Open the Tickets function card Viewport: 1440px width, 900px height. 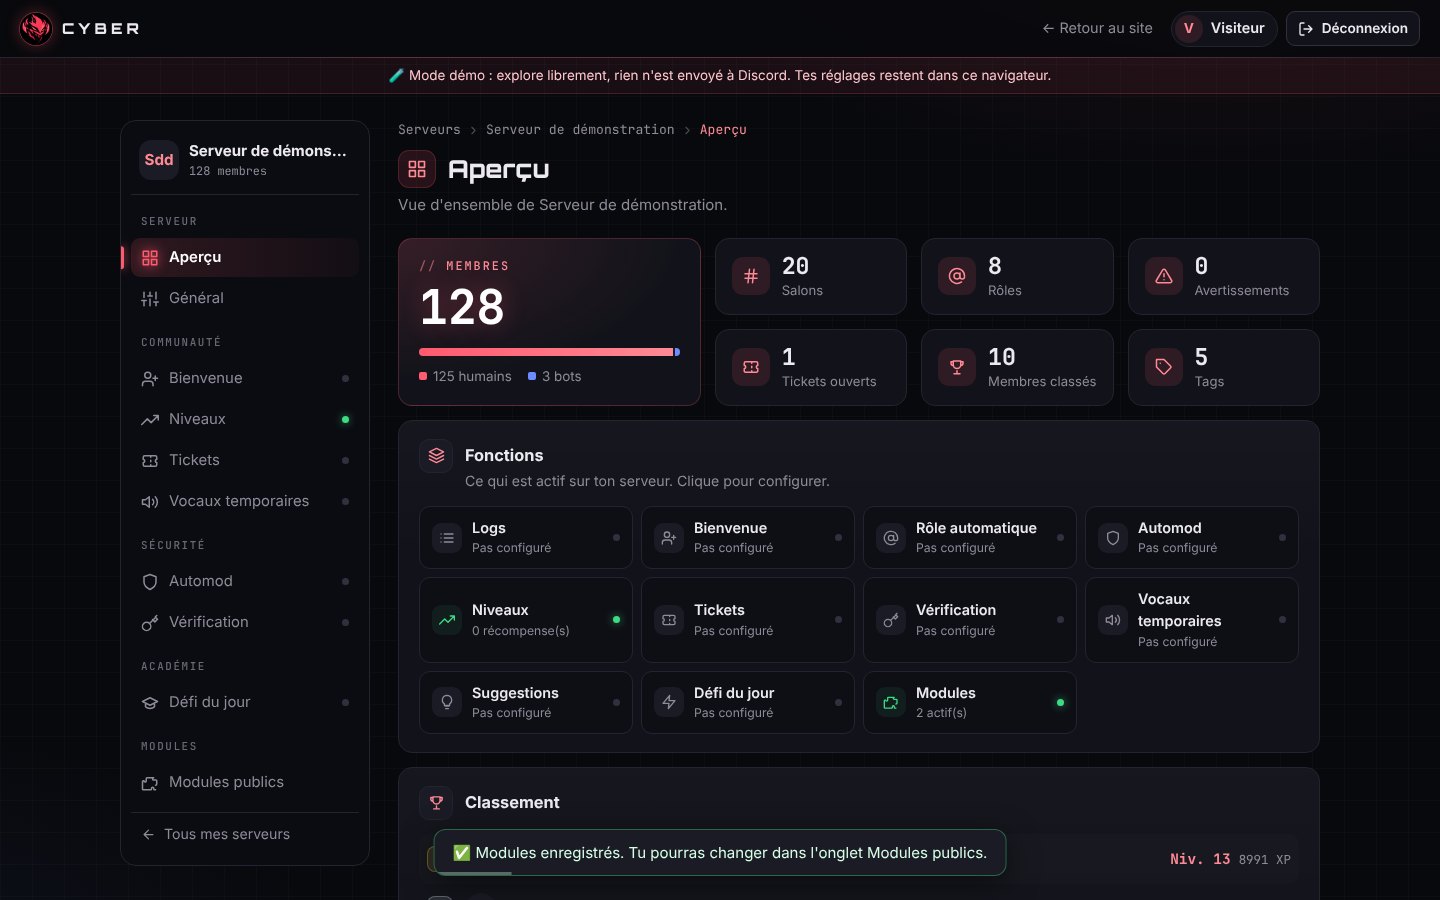pyautogui.click(x=748, y=620)
